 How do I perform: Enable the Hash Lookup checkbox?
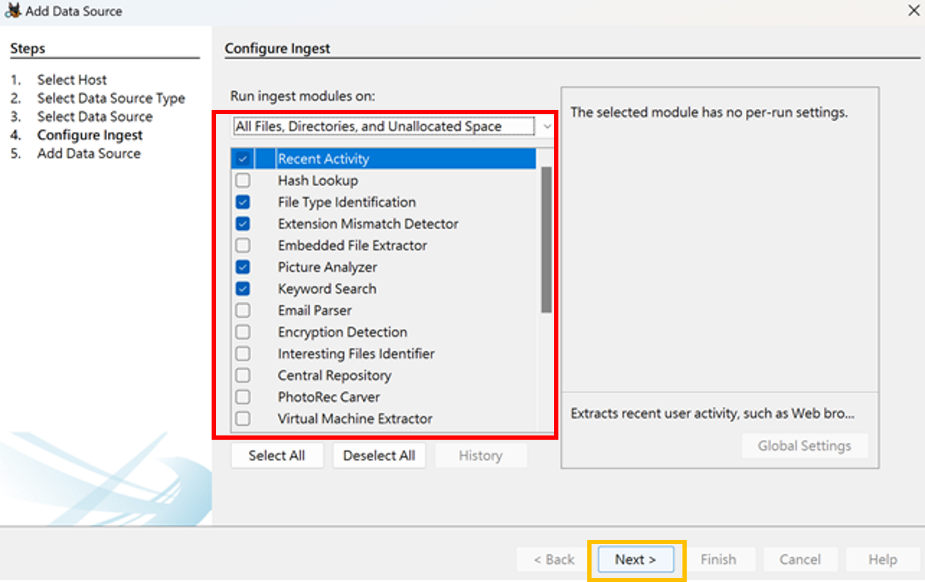click(x=242, y=180)
